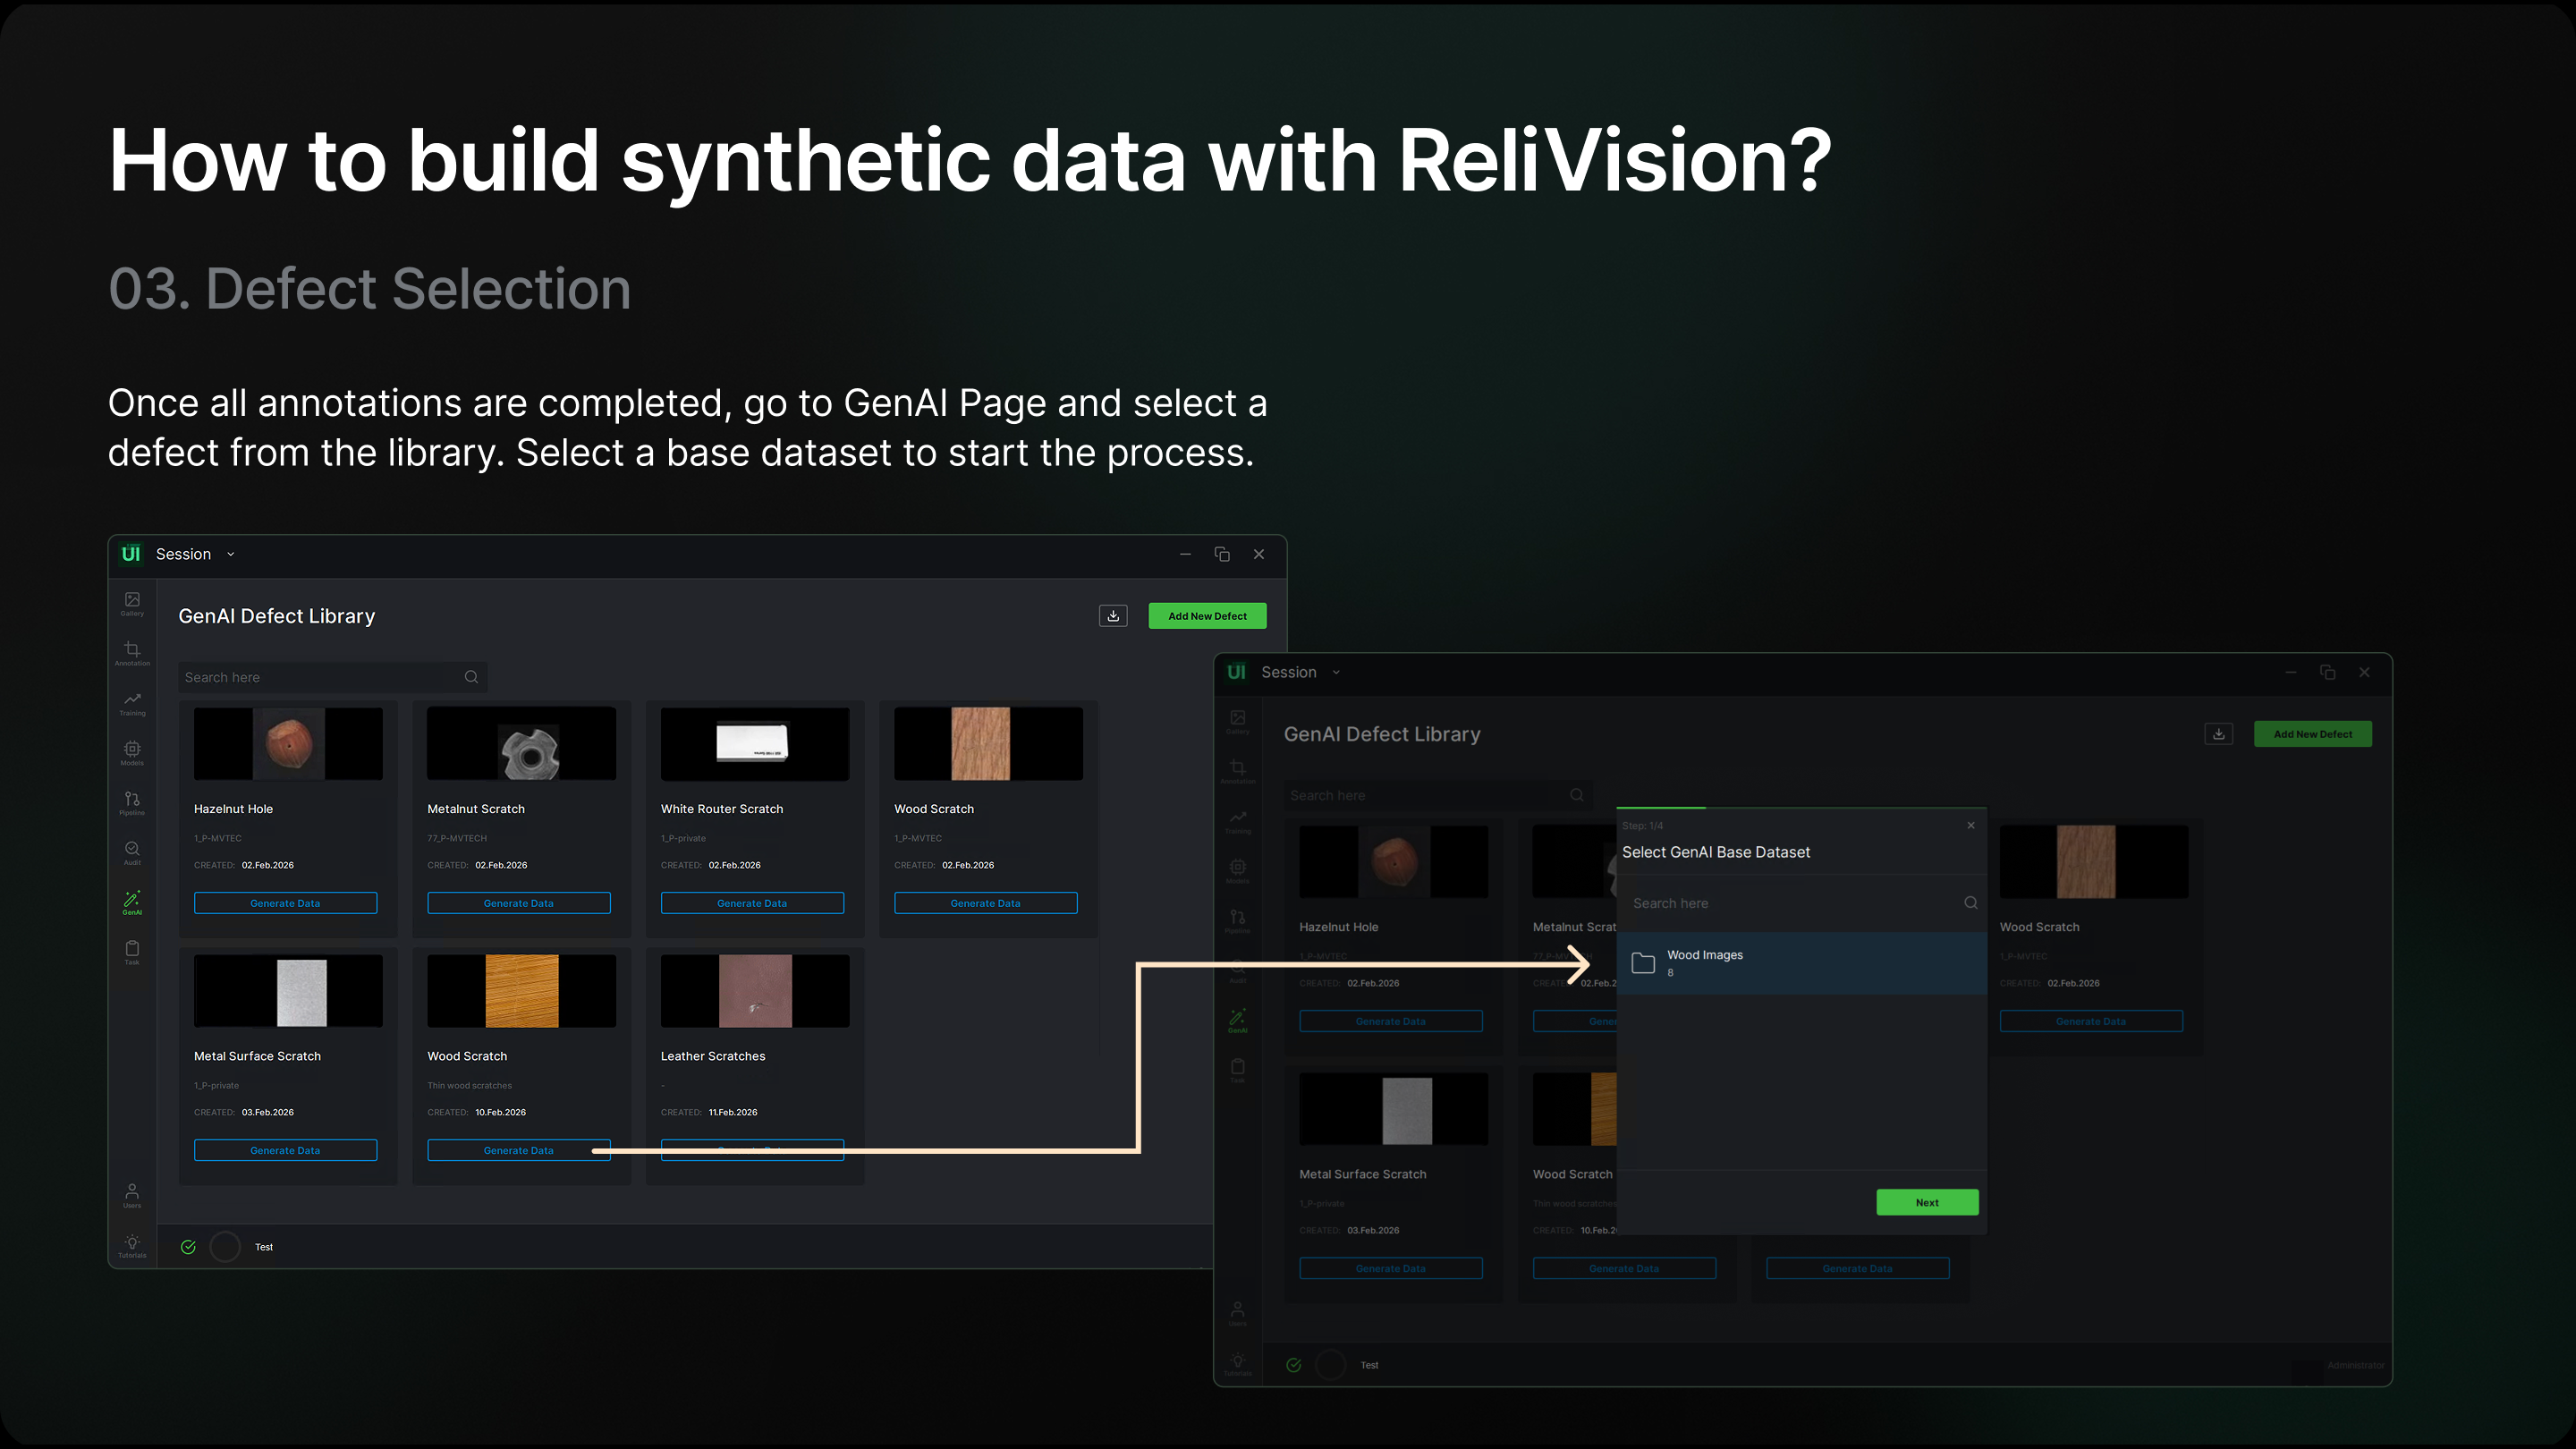Click Add New Defect in left window
This screenshot has width=2576, height=1449.
1207,616
